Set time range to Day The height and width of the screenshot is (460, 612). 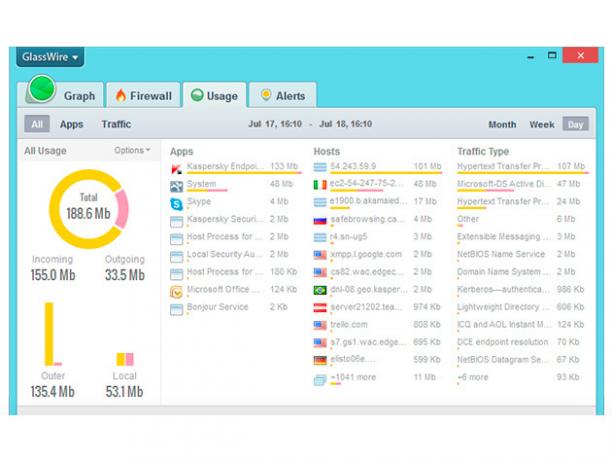point(575,124)
